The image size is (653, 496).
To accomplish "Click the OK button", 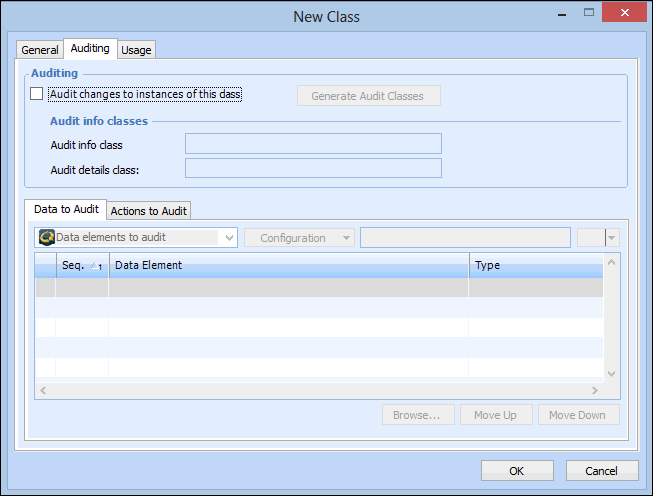I will (x=516, y=471).
